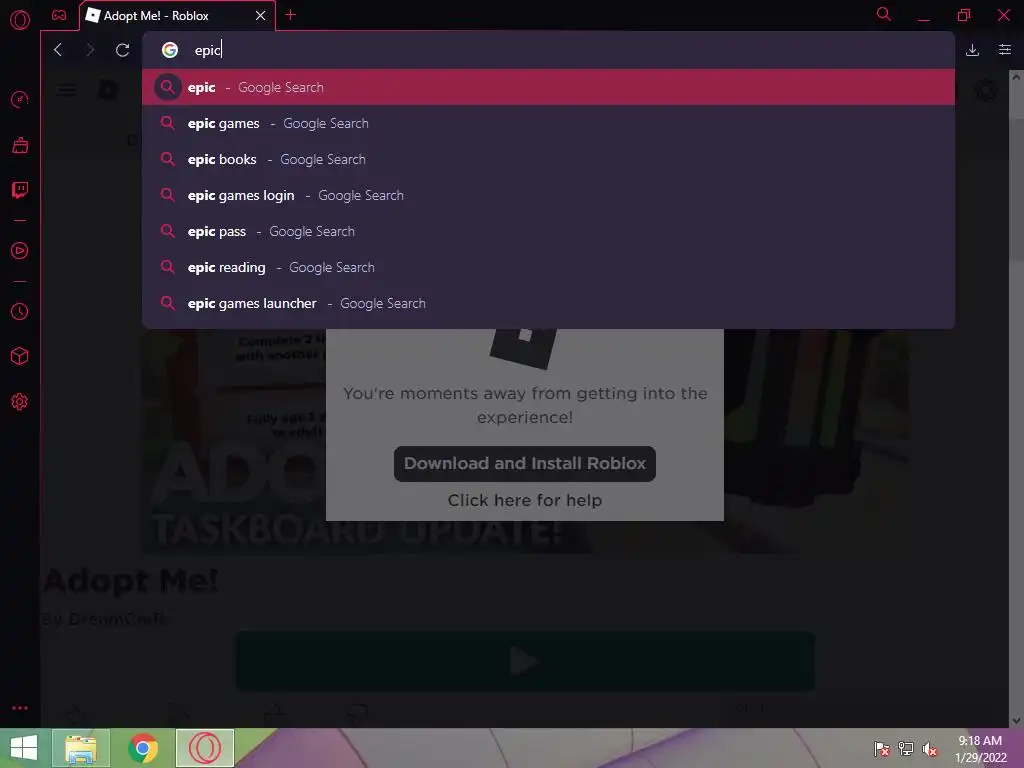
Task: Open Twitch panel in sidebar
Action: click(x=20, y=190)
